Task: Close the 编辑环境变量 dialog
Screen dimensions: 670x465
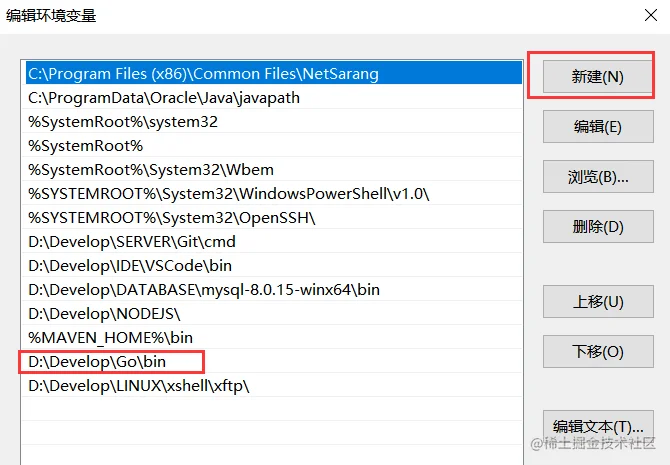Action: pyautogui.click(x=650, y=15)
